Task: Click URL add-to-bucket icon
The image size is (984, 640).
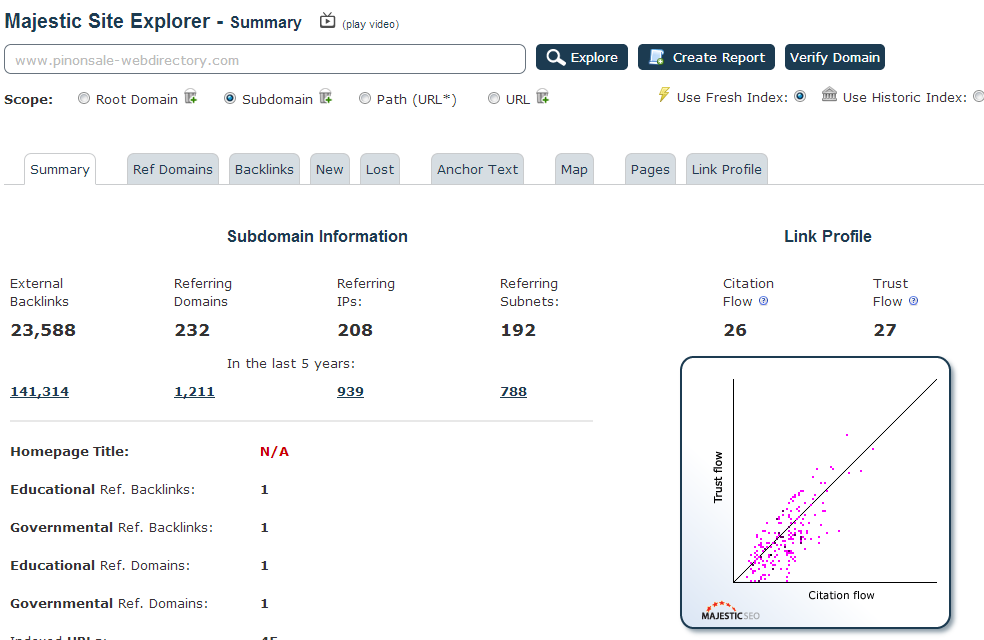Action: pyautogui.click(x=543, y=97)
